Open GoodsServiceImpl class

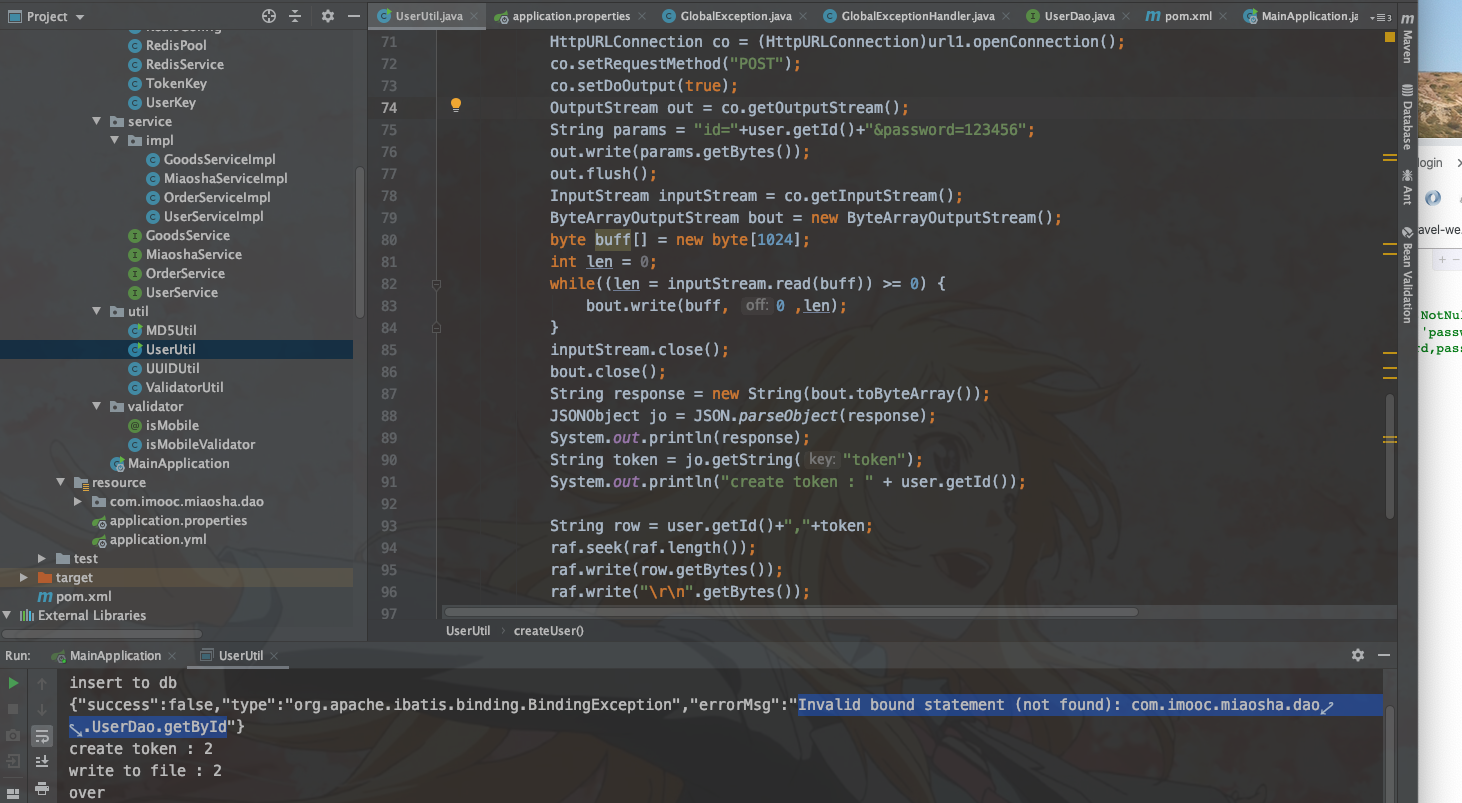[219, 159]
